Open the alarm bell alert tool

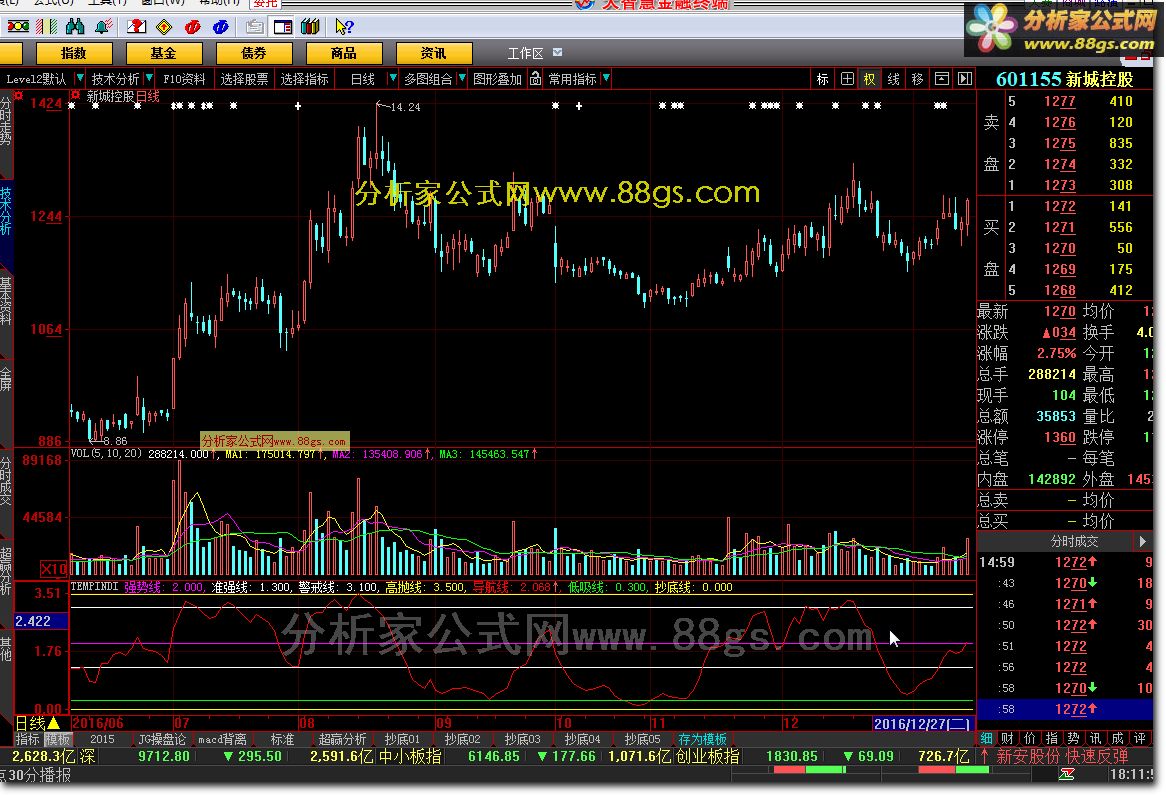(x=104, y=28)
